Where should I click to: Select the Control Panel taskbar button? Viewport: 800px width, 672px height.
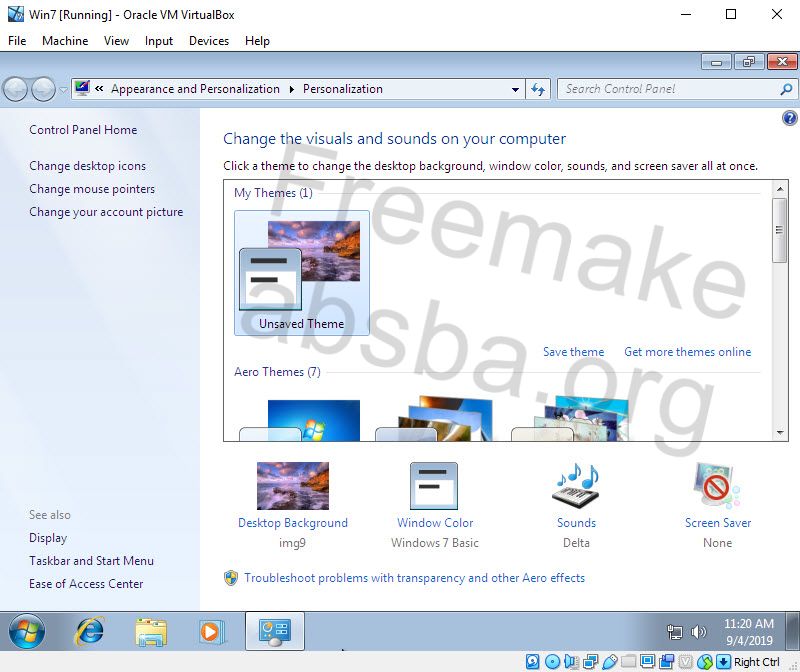pyautogui.click(x=275, y=631)
